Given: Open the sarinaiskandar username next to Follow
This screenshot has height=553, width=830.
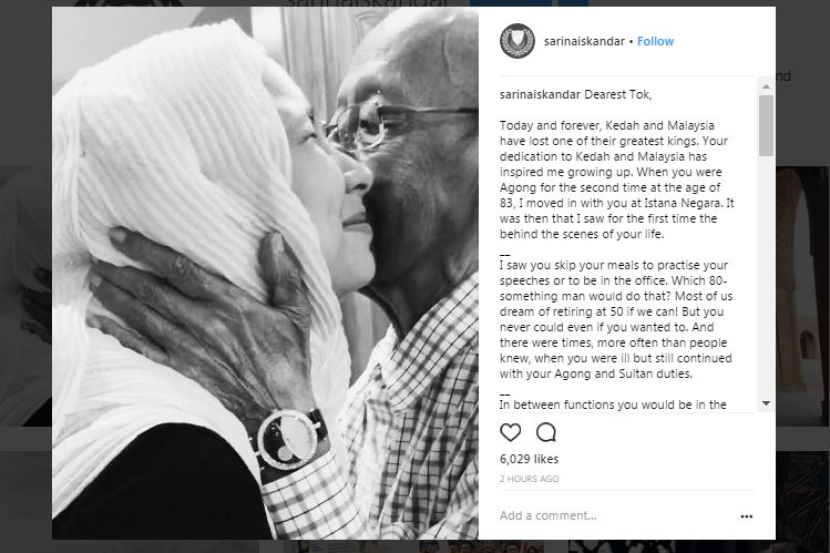Looking at the screenshot, I should point(584,41).
